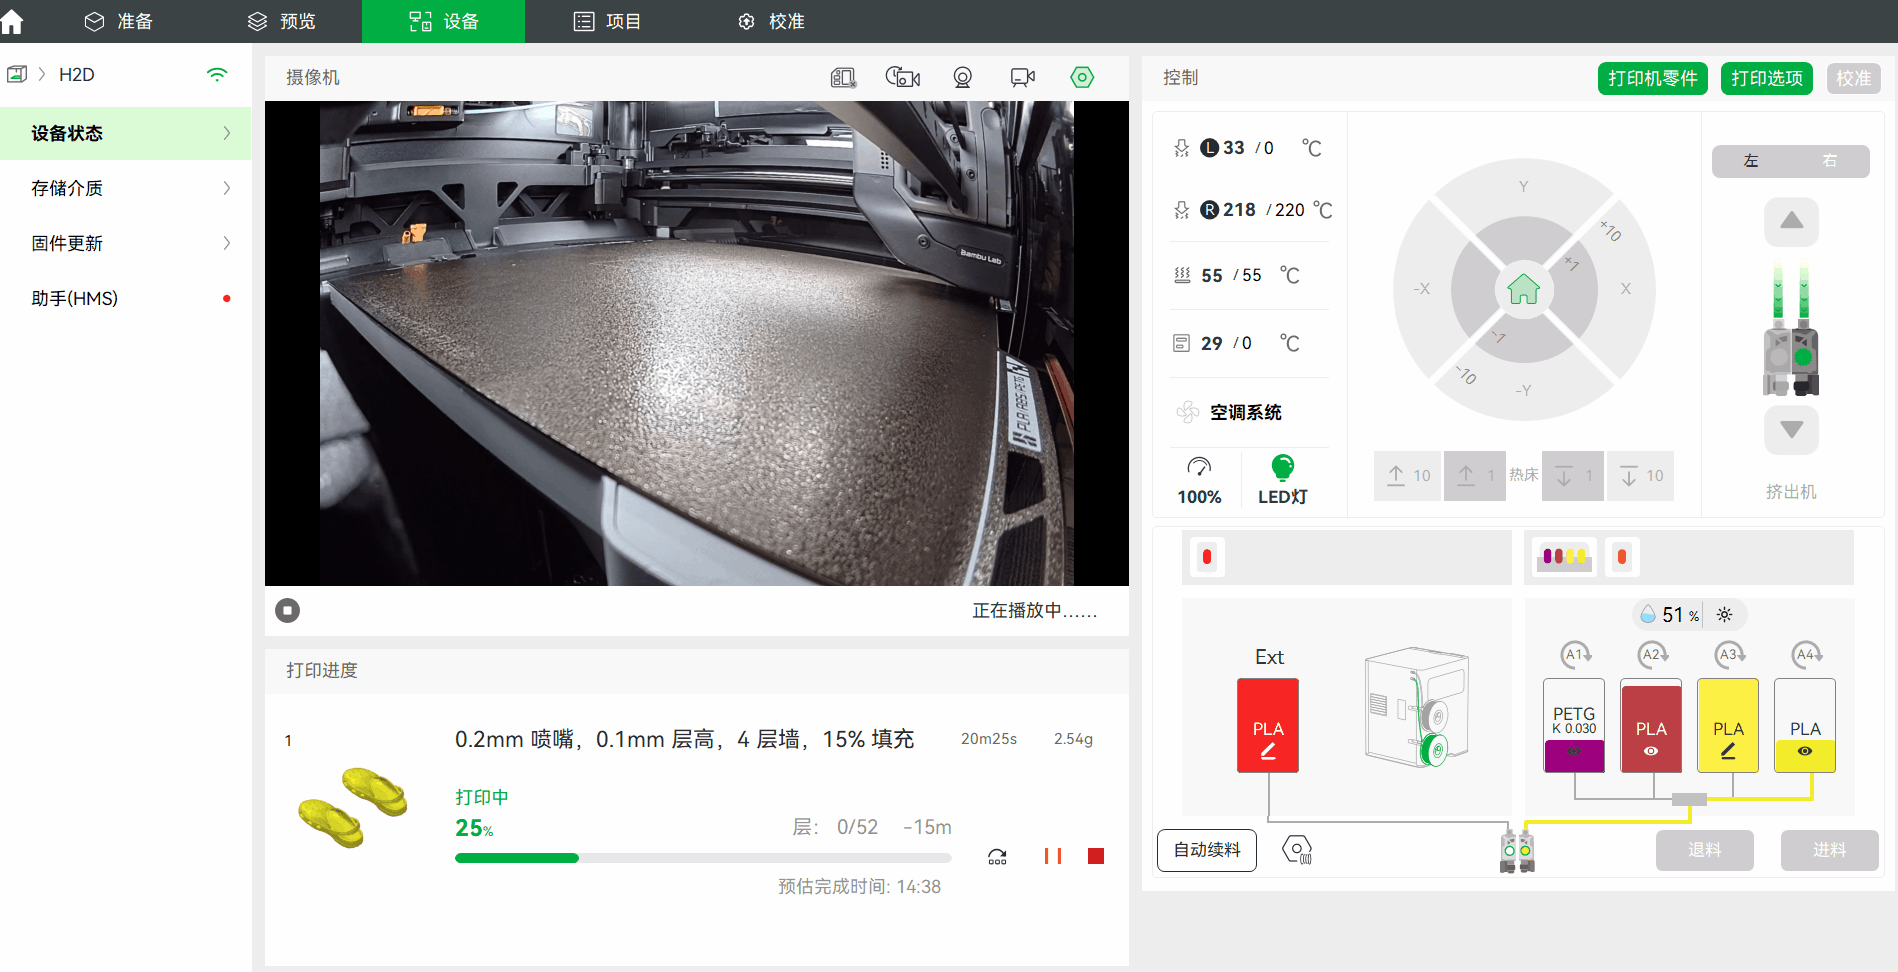The height and width of the screenshot is (972, 1898).
Task: Click the AMS humidity 51% indicator
Action: (1669, 615)
